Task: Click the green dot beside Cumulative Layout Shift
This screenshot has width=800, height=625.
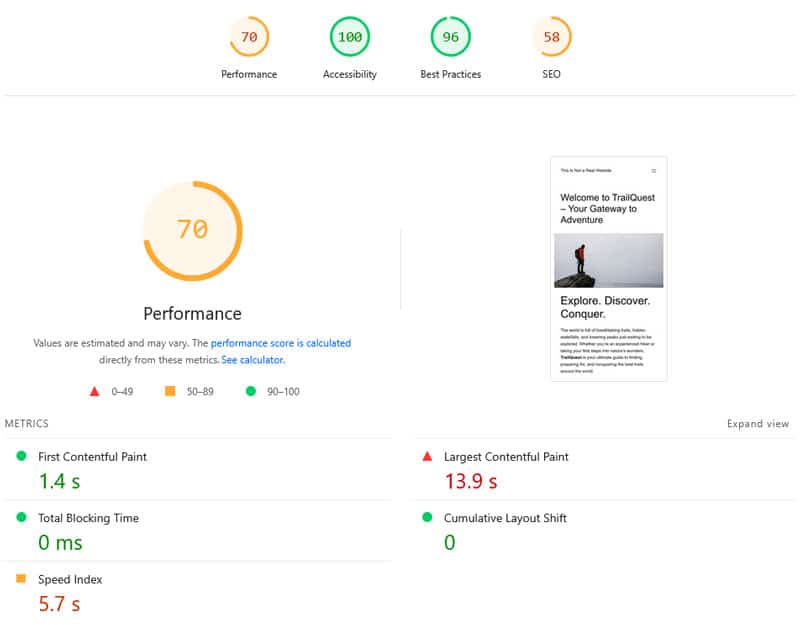Action: tap(428, 517)
